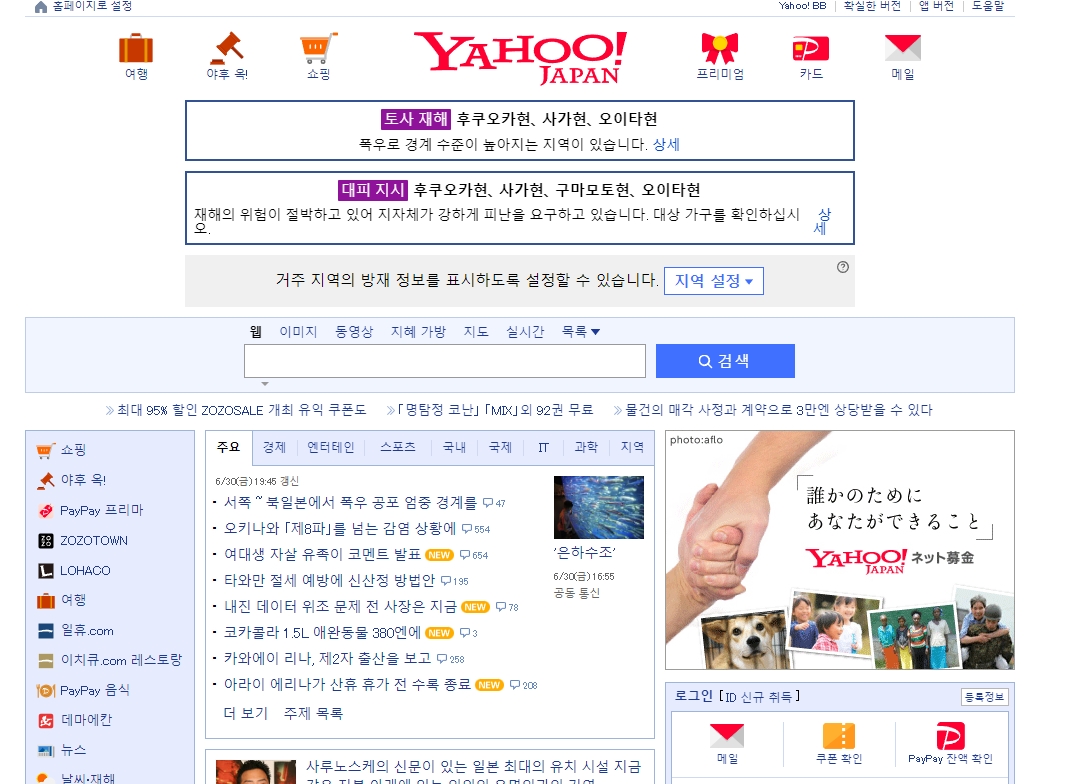Open the travel suitcase icon at top

(x=136, y=48)
